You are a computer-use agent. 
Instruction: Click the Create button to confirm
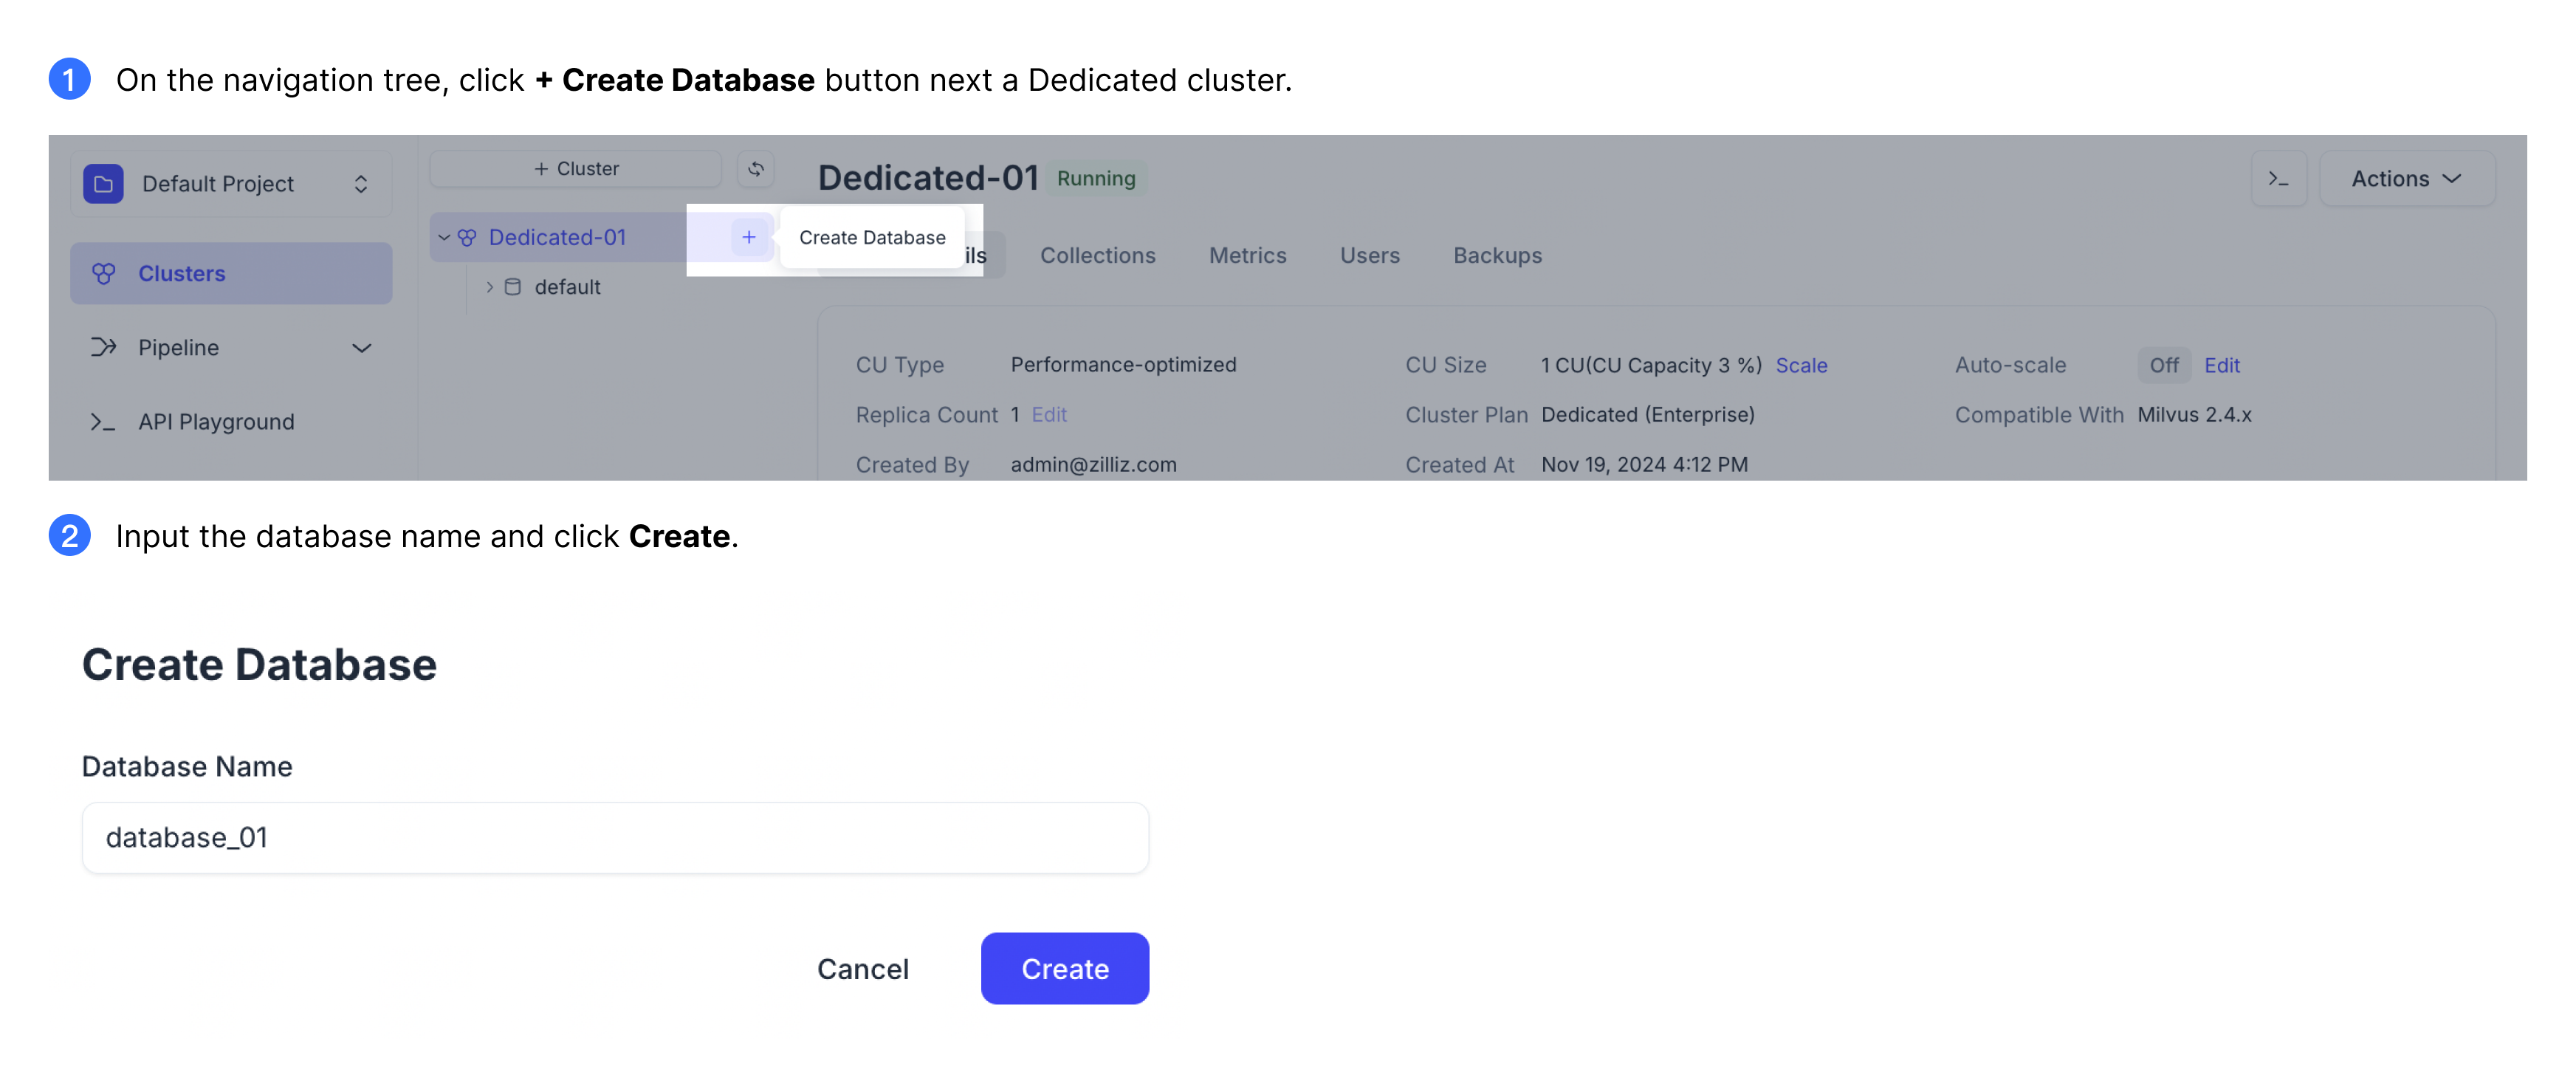[1065, 967]
